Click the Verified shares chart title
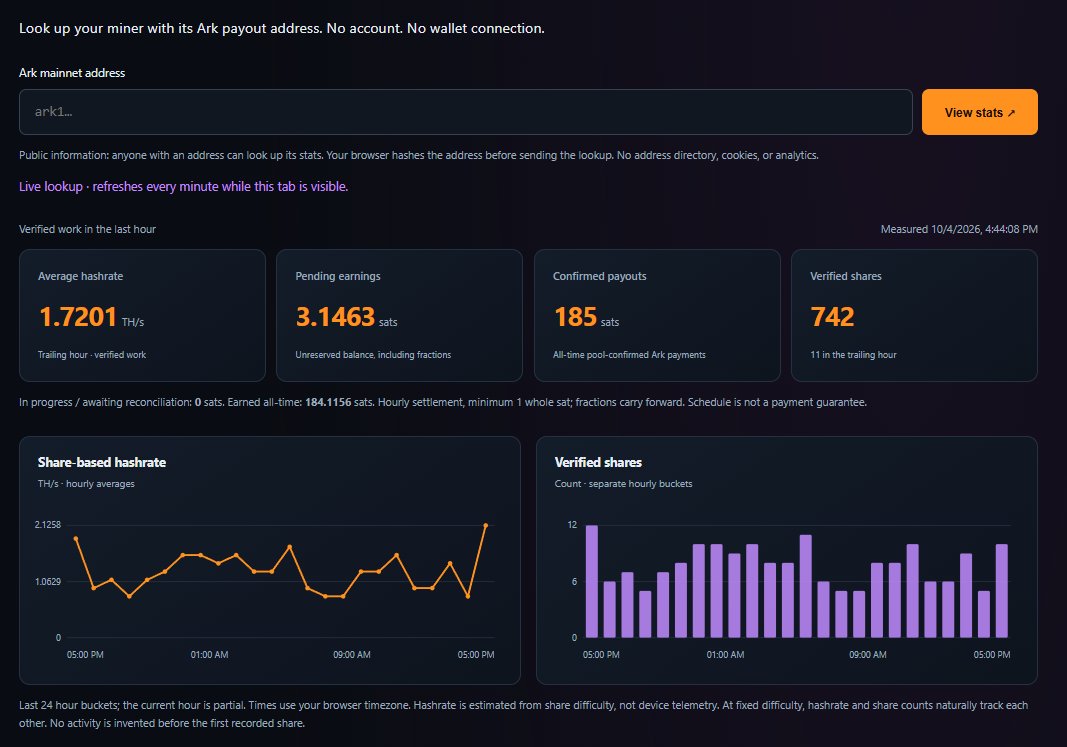The height and width of the screenshot is (747, 1067). (598, 462)
